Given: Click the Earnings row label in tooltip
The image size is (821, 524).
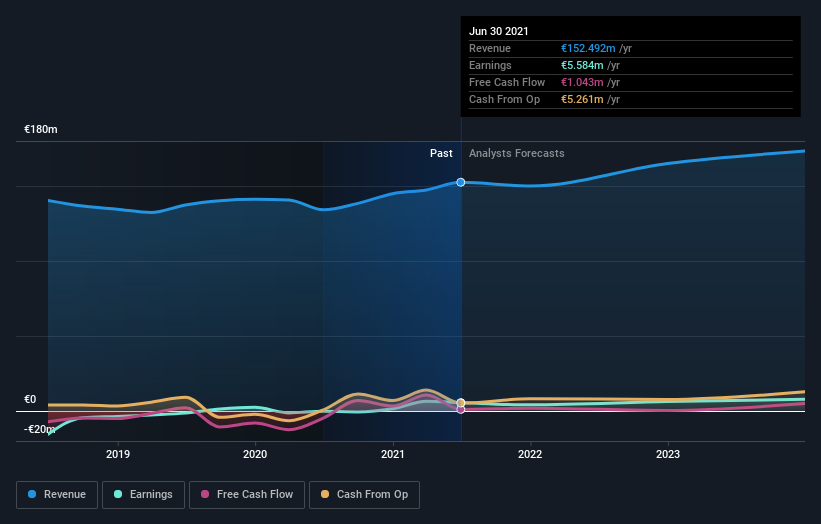Looking at the screenshot, I should (490, 65).
